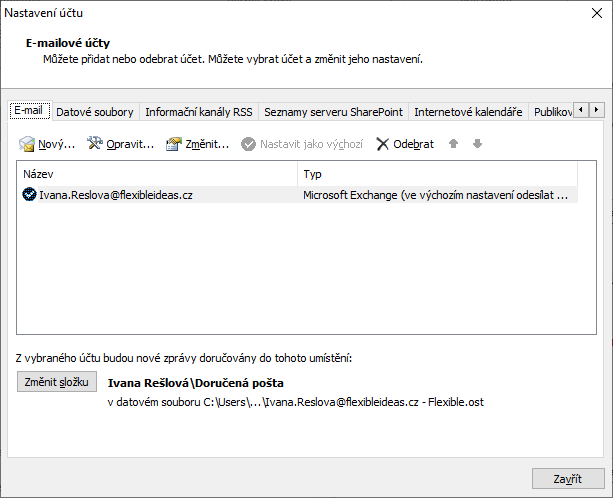Go to the Internetové kalendáře tab

468,112
